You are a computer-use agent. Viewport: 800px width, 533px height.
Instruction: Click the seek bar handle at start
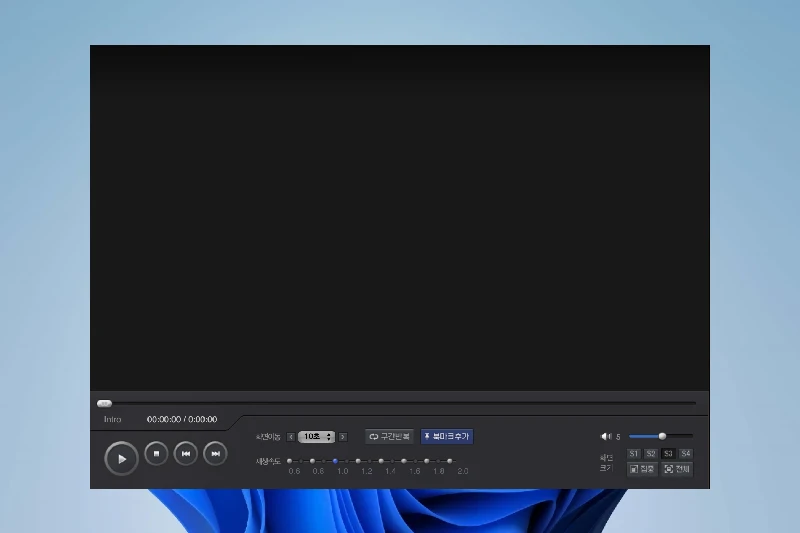tap(104, 403)
